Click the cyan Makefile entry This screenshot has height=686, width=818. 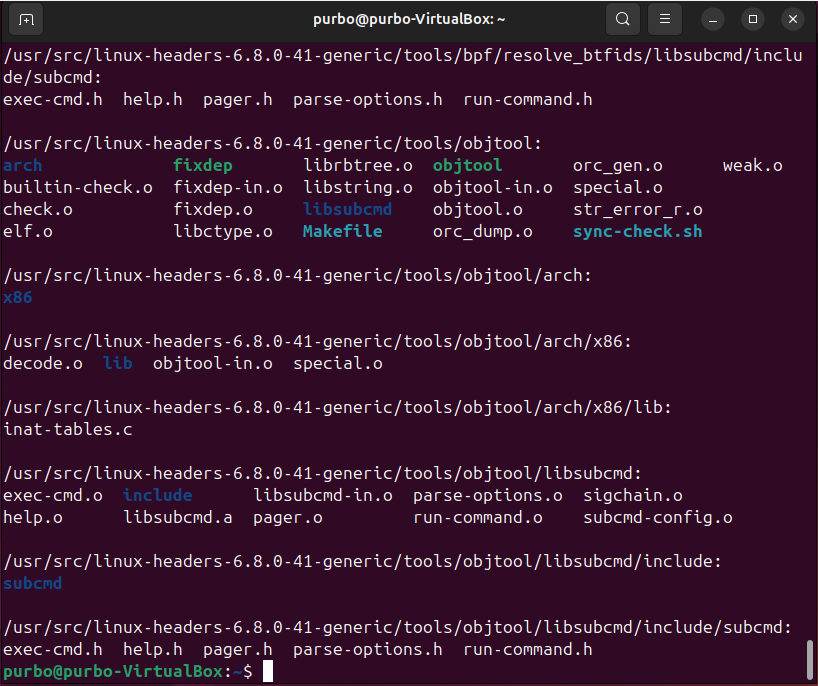click(x=342, y=231)
